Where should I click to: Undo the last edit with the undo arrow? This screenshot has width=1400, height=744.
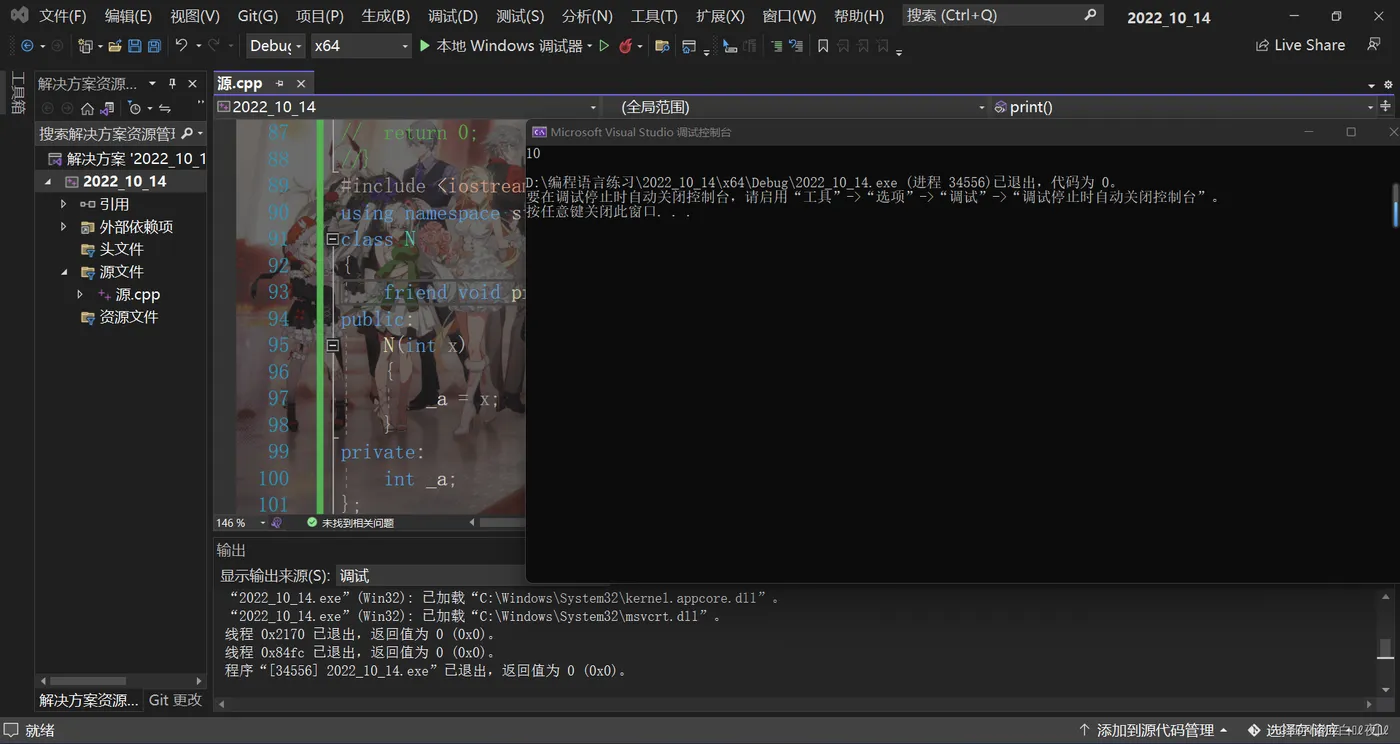point(181,45)
